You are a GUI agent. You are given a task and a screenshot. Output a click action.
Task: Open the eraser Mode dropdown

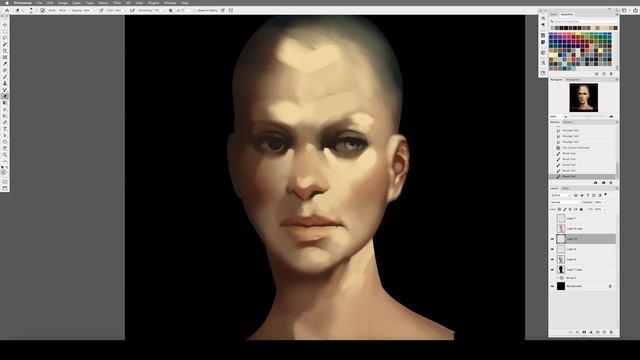64,10
